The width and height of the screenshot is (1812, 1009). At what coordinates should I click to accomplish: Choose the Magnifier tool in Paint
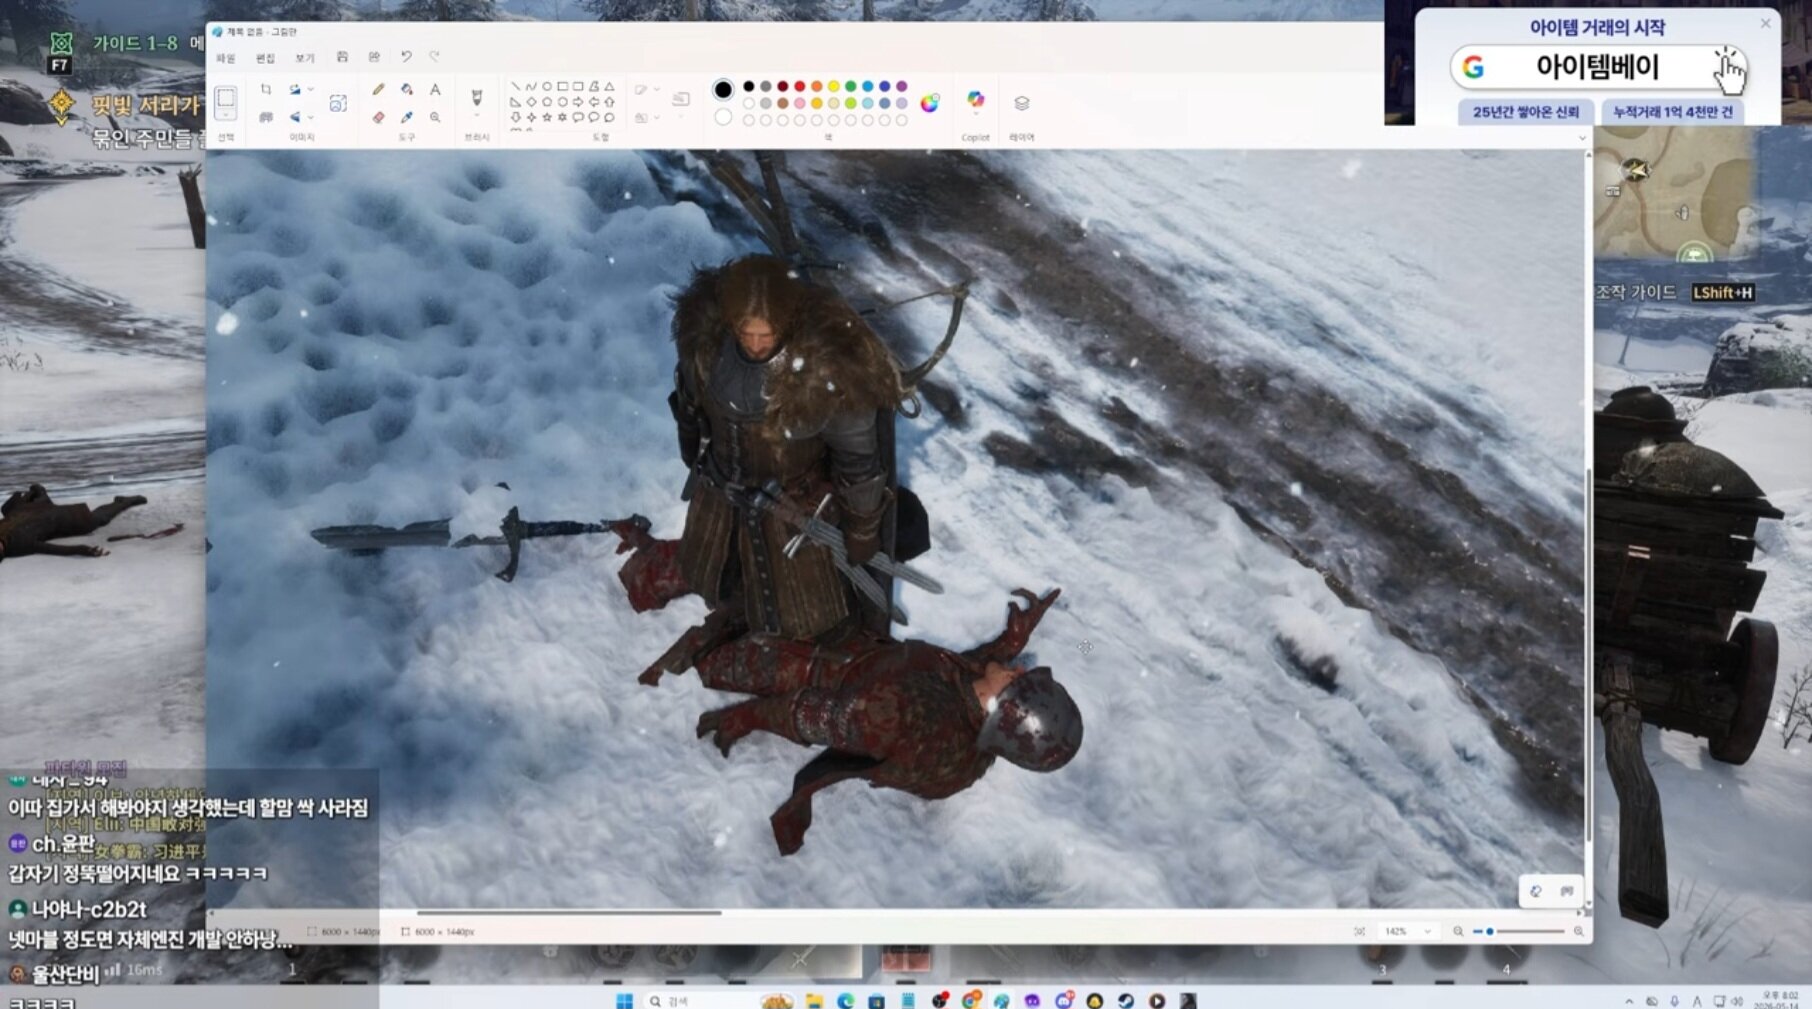tap(435, 117)
